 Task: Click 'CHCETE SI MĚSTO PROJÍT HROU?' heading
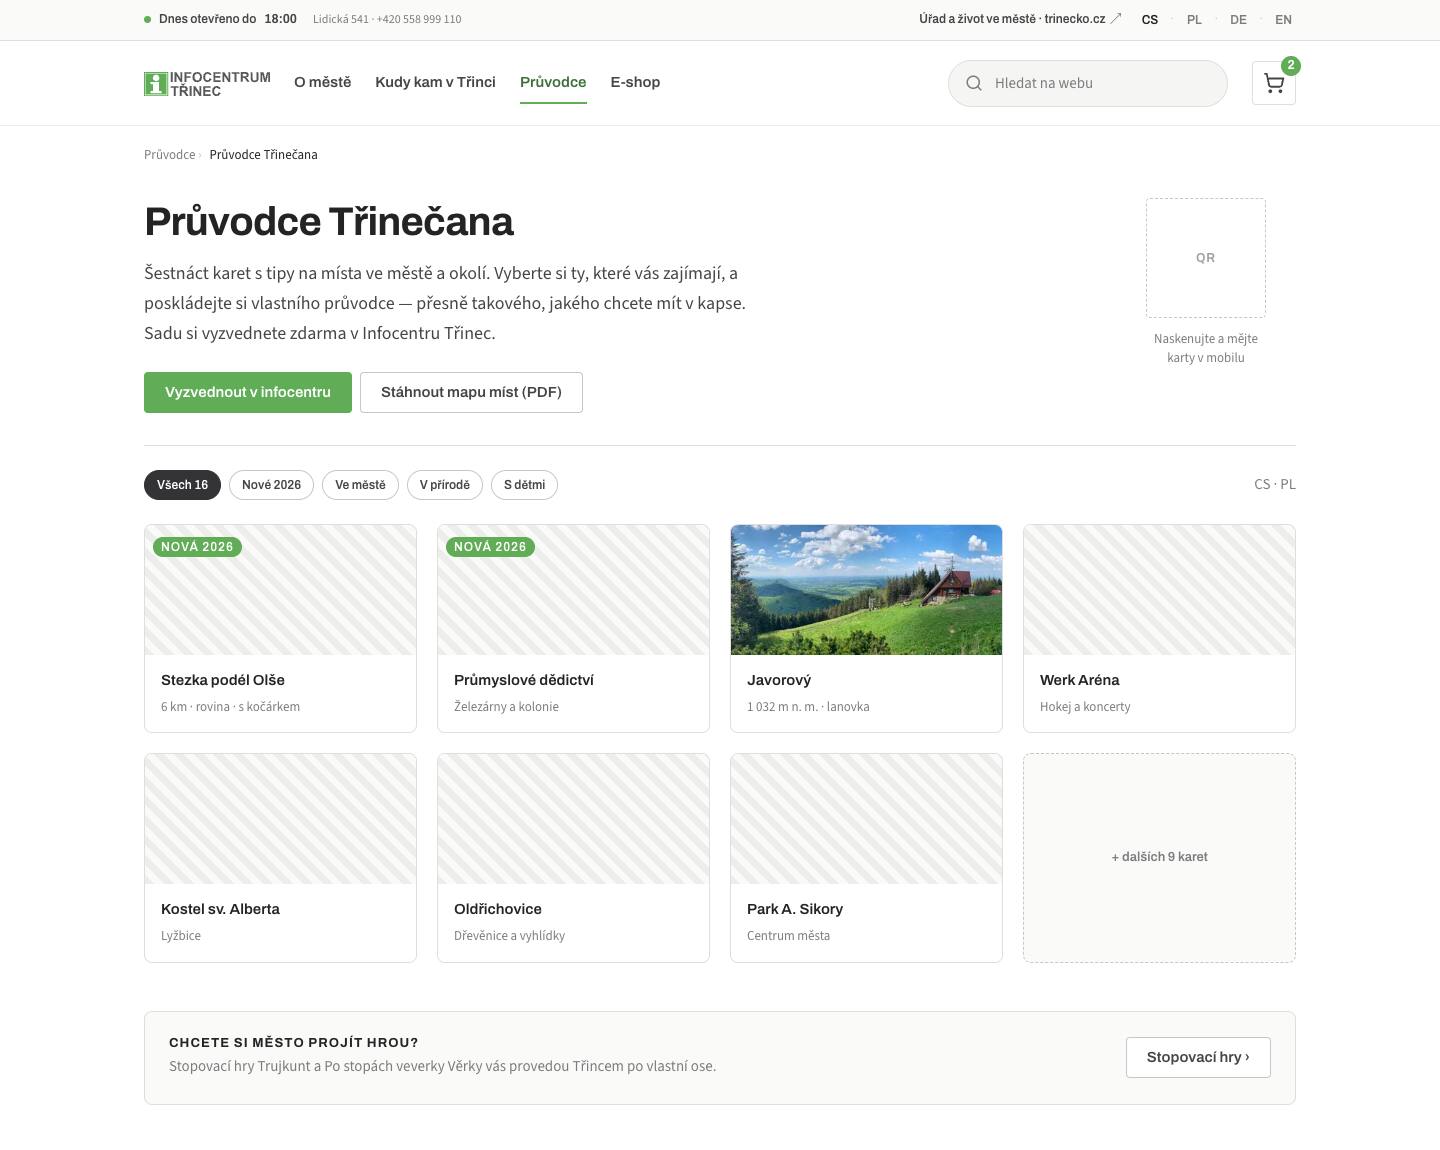294,1042
